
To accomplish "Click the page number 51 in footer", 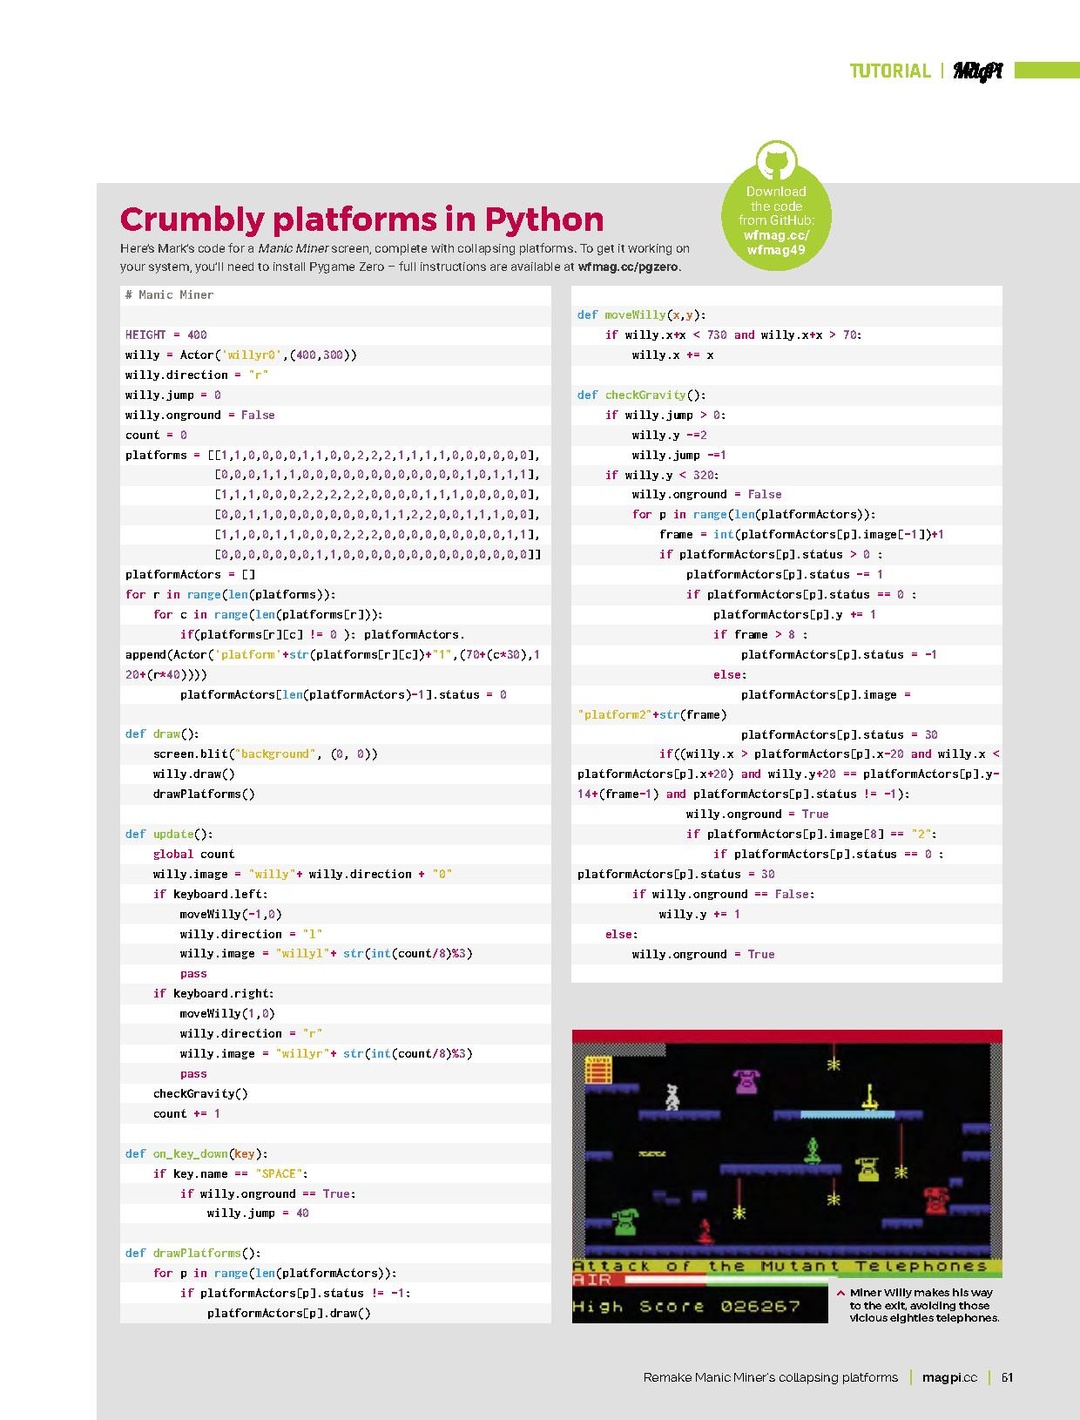I will 1007,1377.
